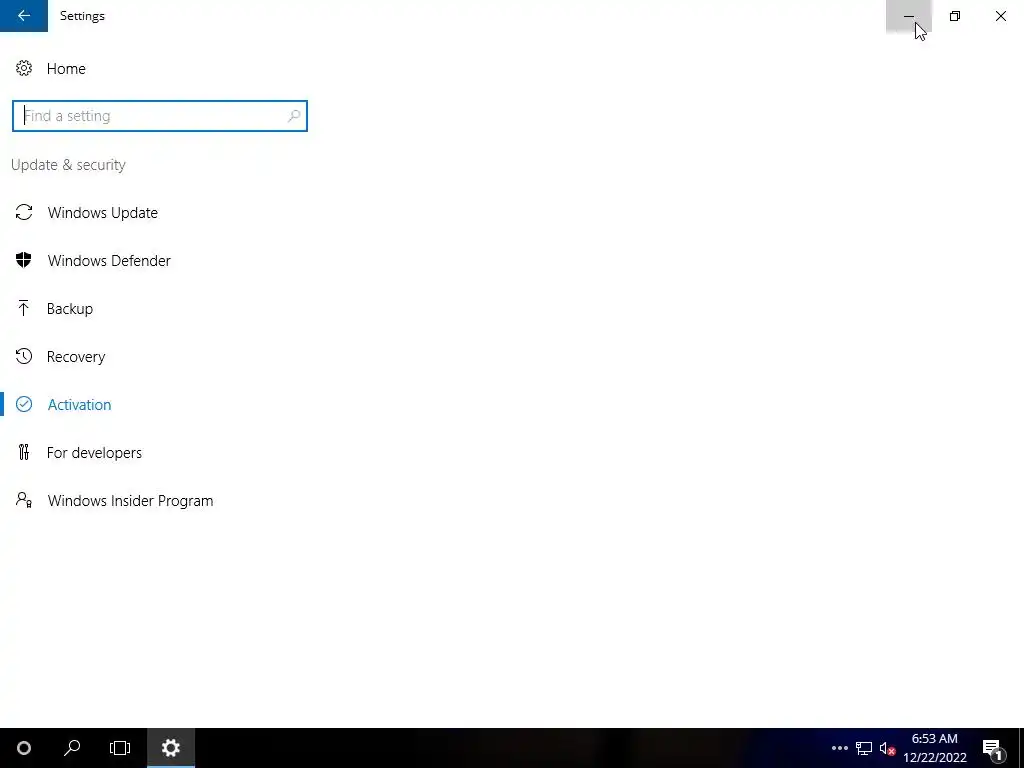Open the Recovery section
1024x768 pixels.
pos(76,357)
